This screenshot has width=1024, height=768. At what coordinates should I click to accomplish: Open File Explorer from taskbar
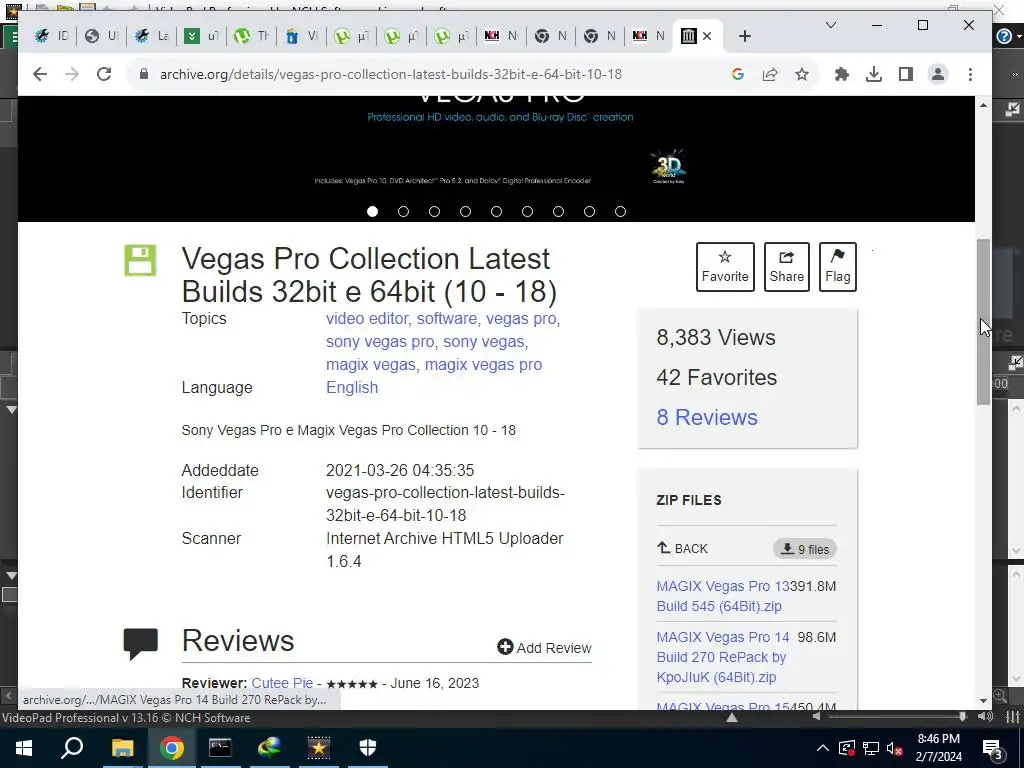pyautogui.click(x=122, y=748)
